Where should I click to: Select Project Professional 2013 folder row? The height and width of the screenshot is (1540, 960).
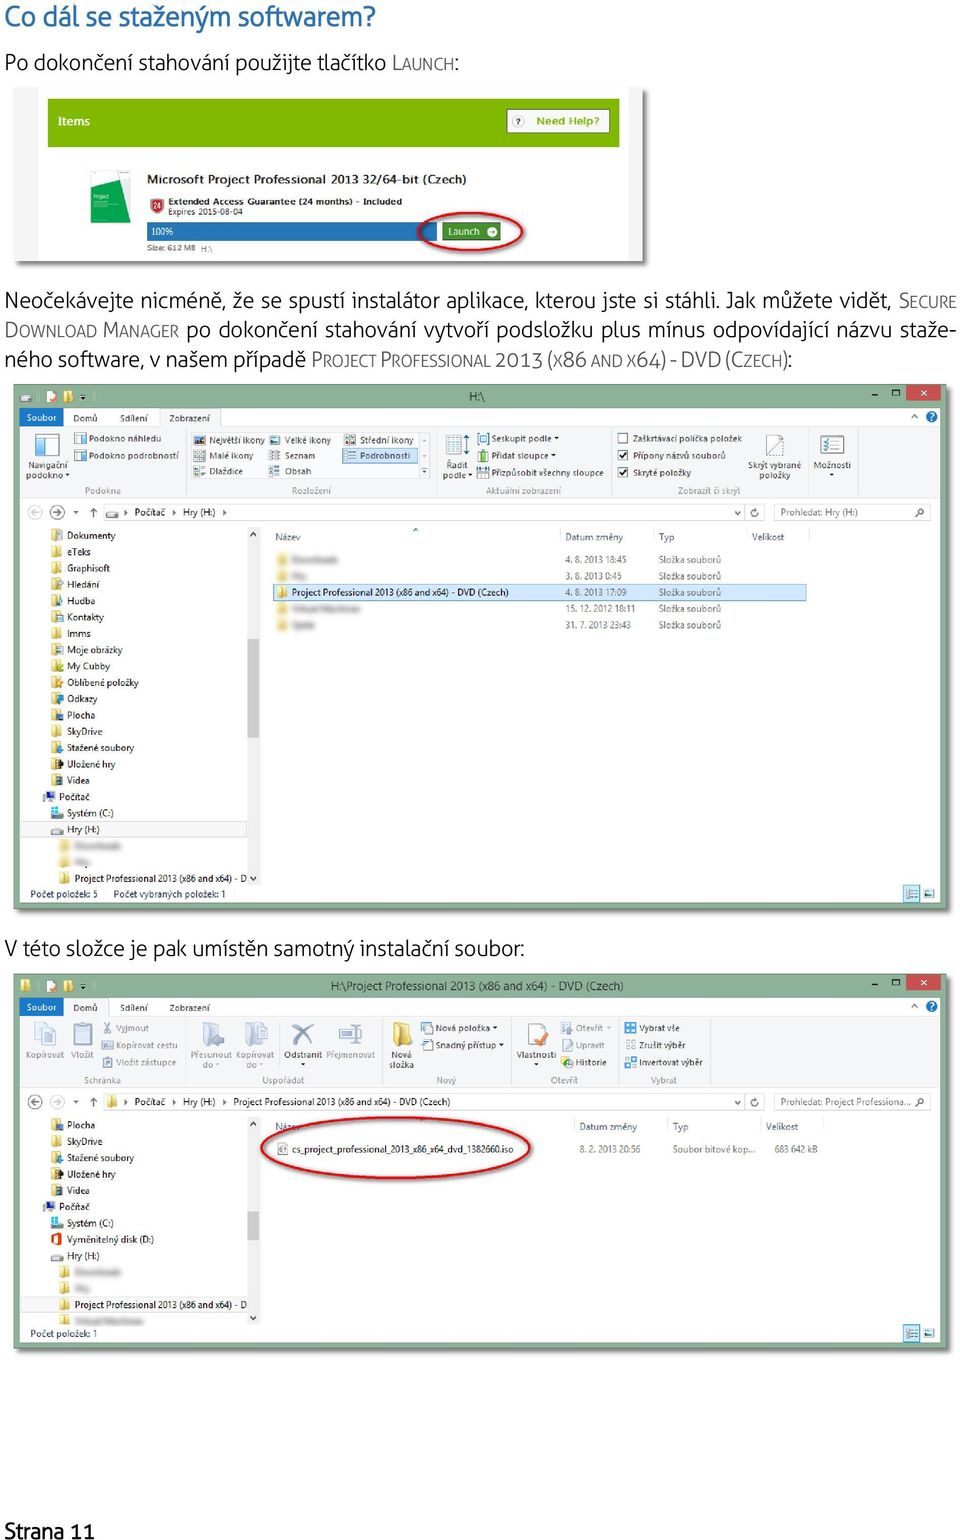click(540, 592)
